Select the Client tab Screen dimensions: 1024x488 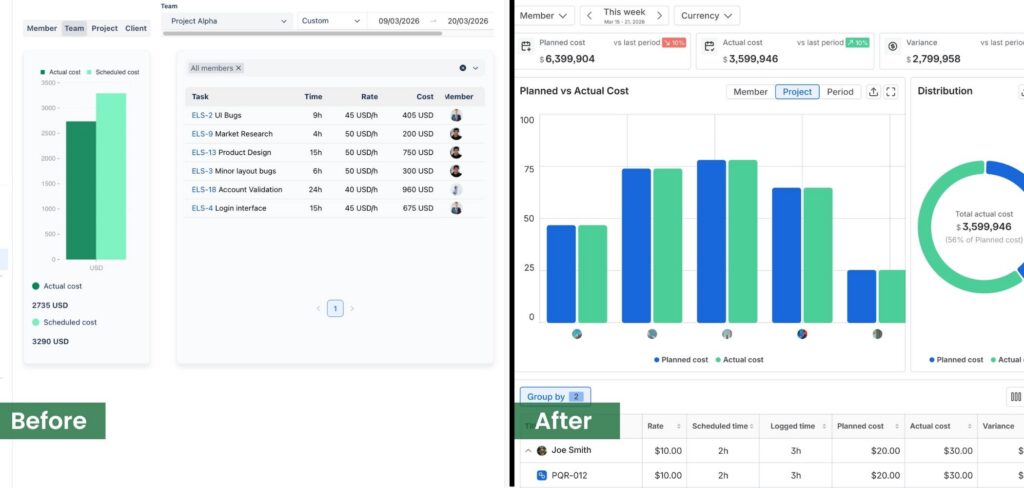coord(136,28)
